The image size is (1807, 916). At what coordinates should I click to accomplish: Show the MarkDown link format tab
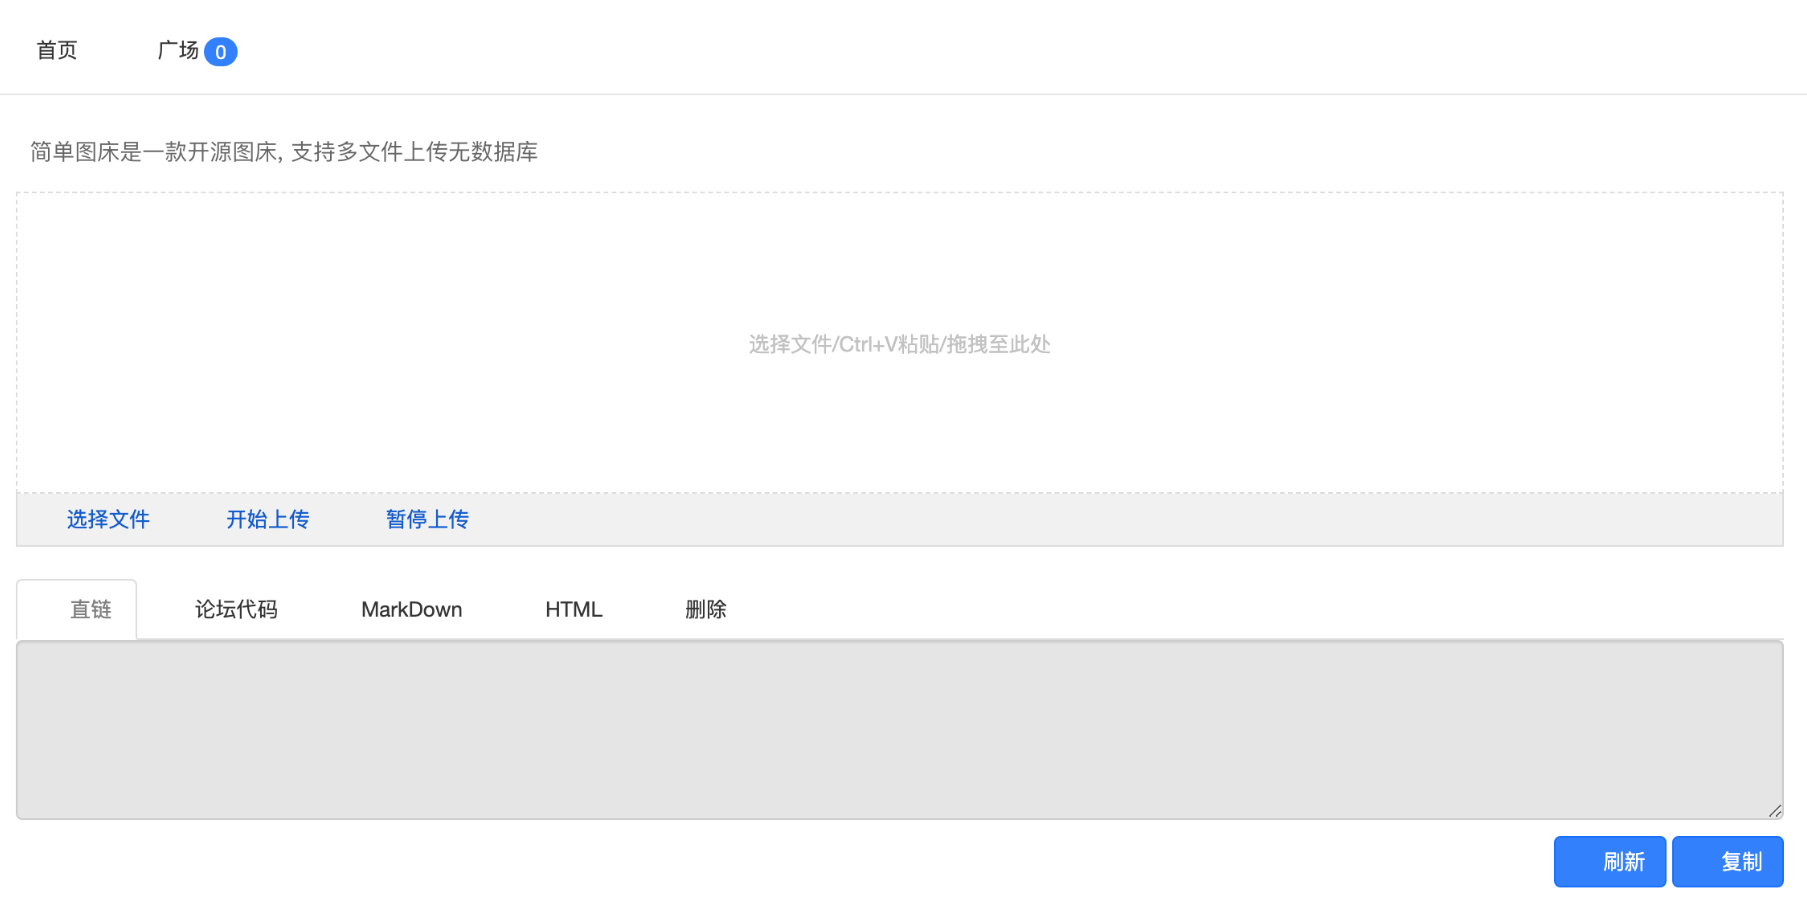pos(411,609)
